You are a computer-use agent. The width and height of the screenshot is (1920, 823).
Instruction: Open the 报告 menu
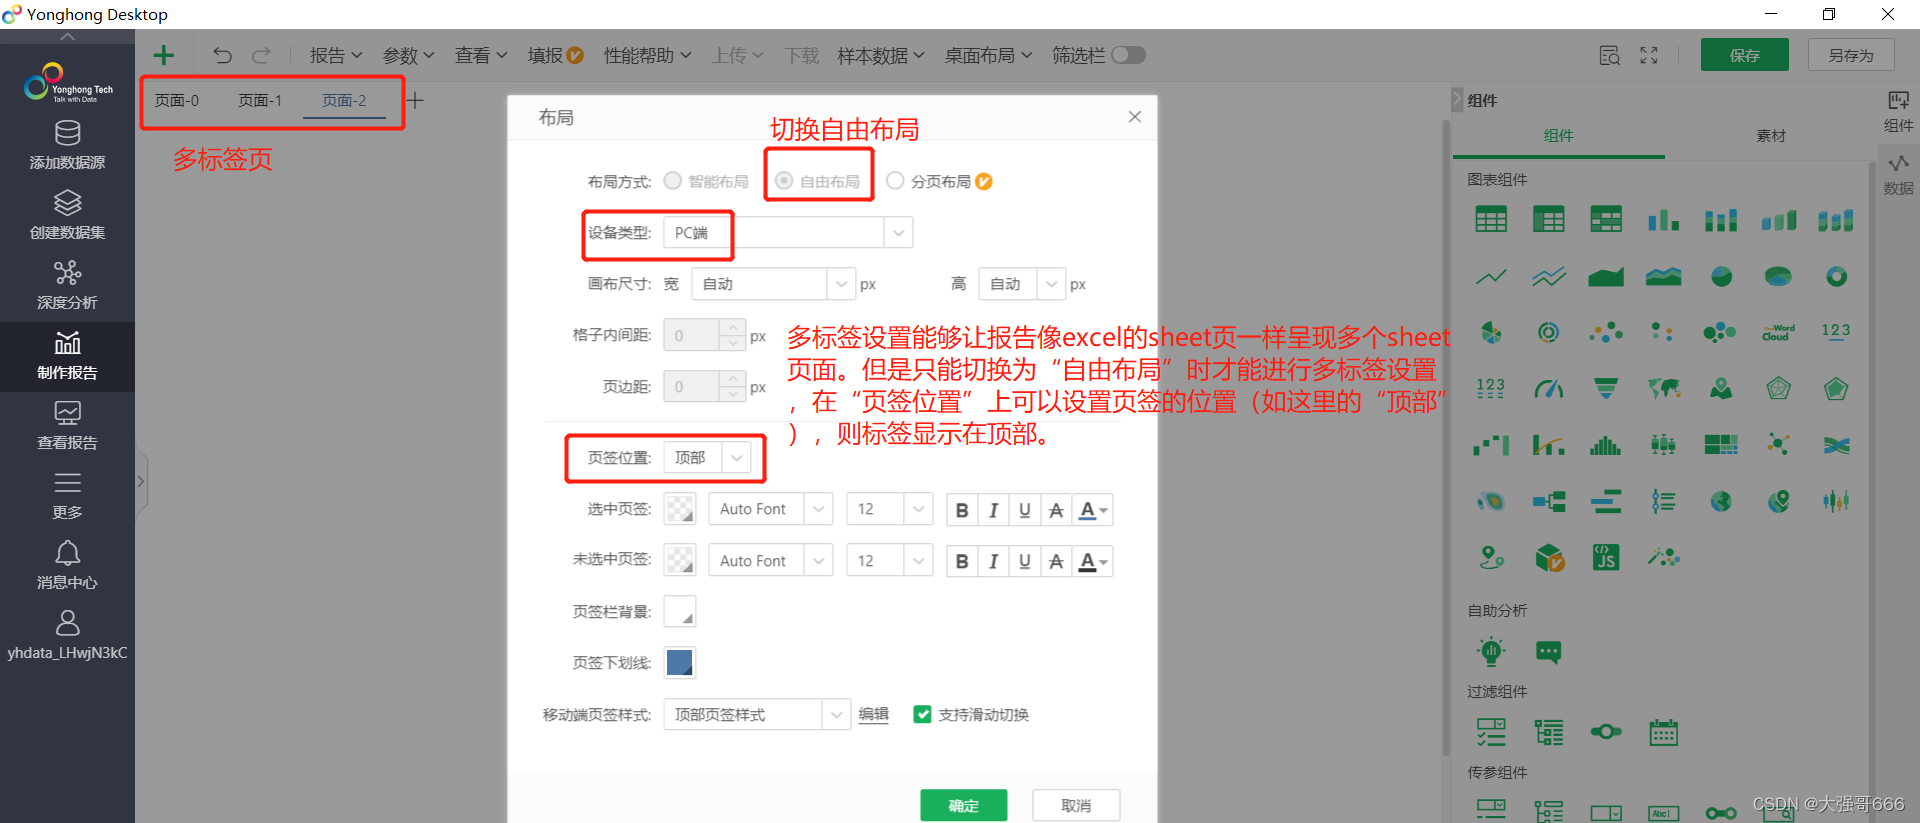pyautogui.click(x=336, y=56)
